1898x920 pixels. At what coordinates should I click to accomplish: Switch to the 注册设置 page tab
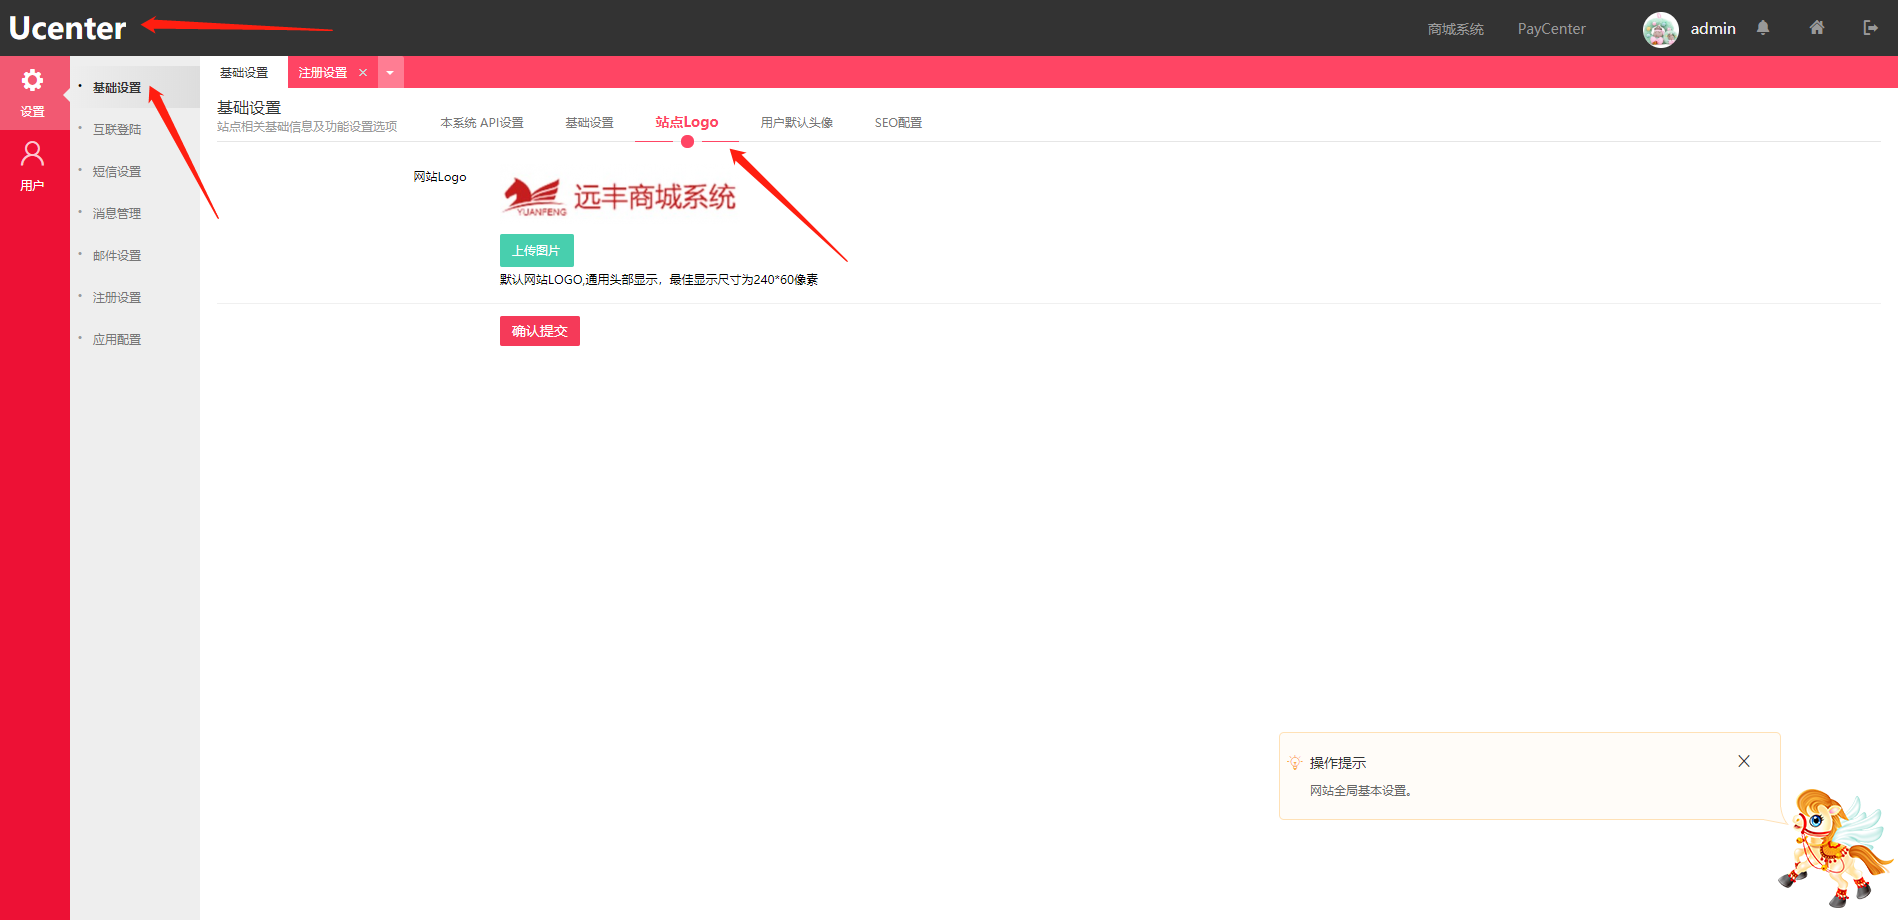323,73
